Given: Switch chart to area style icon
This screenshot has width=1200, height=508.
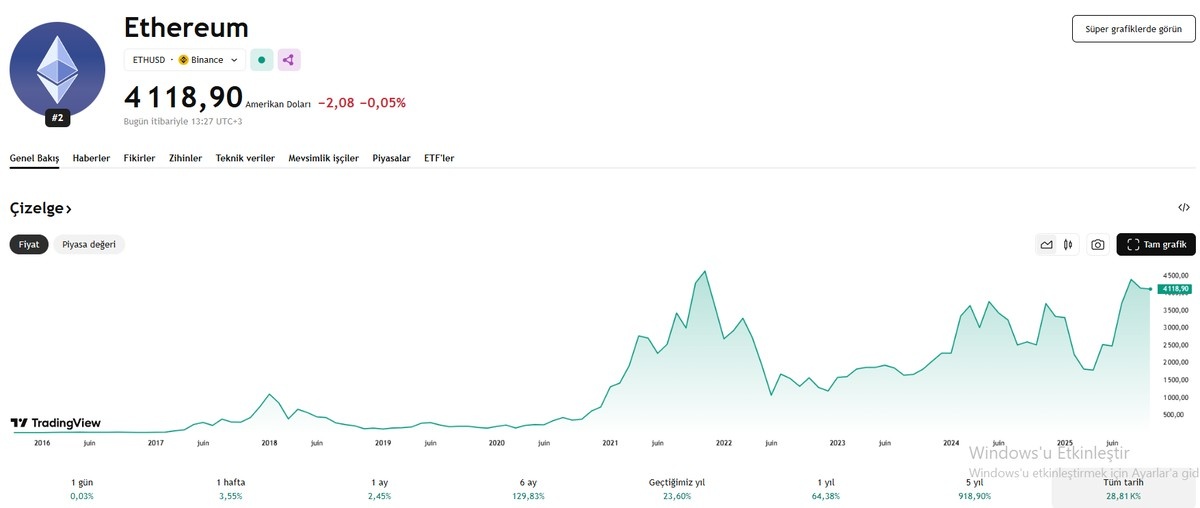Looking at the screenshot, I should point(1046,245).
